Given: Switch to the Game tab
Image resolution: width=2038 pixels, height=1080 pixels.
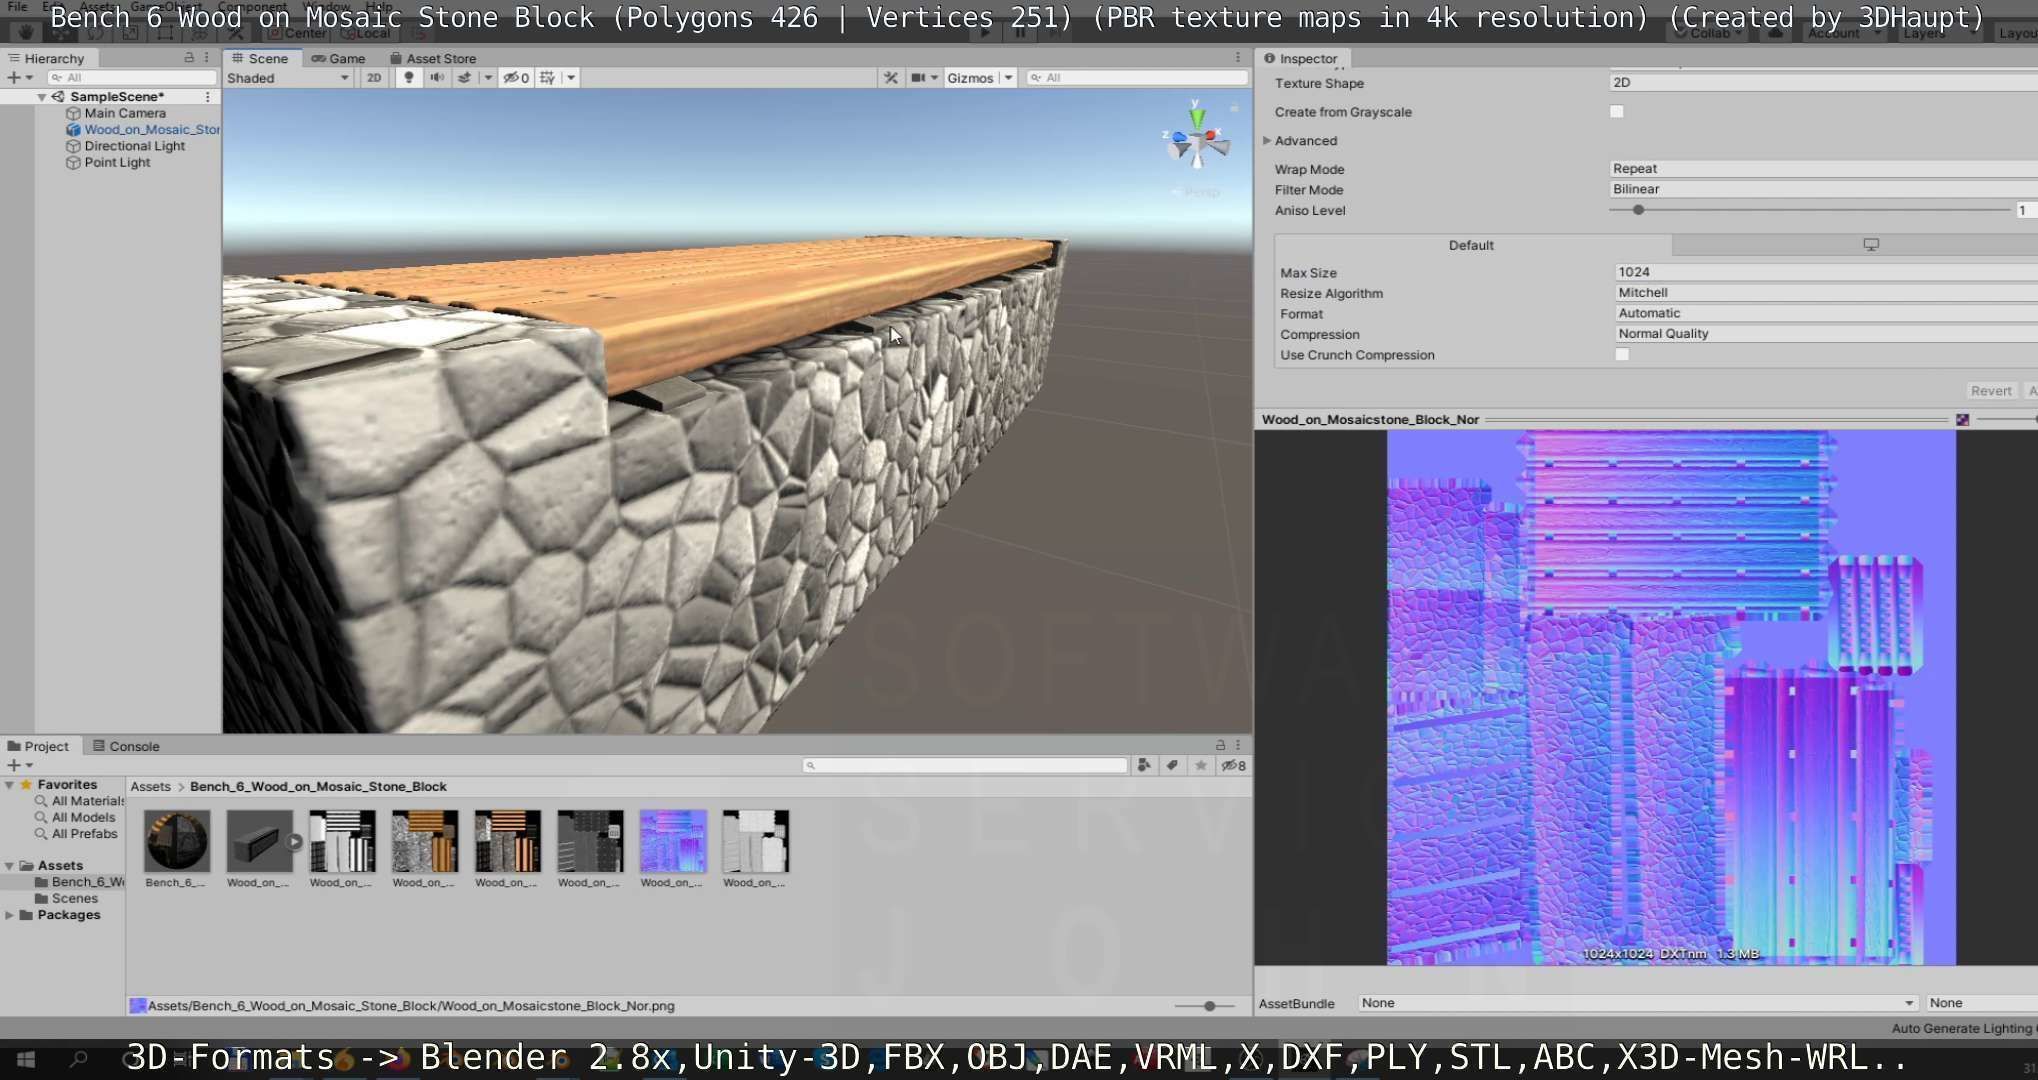Looking at the screenshot, I should (338, 58).
